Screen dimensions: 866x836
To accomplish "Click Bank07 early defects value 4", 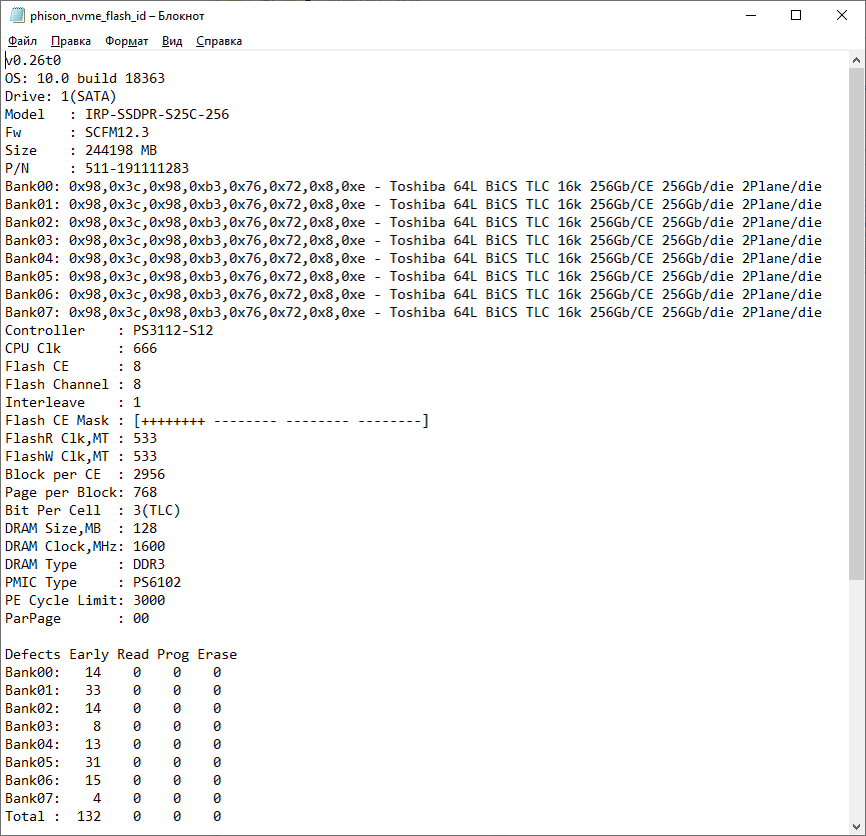I will [x=97, y=798].
